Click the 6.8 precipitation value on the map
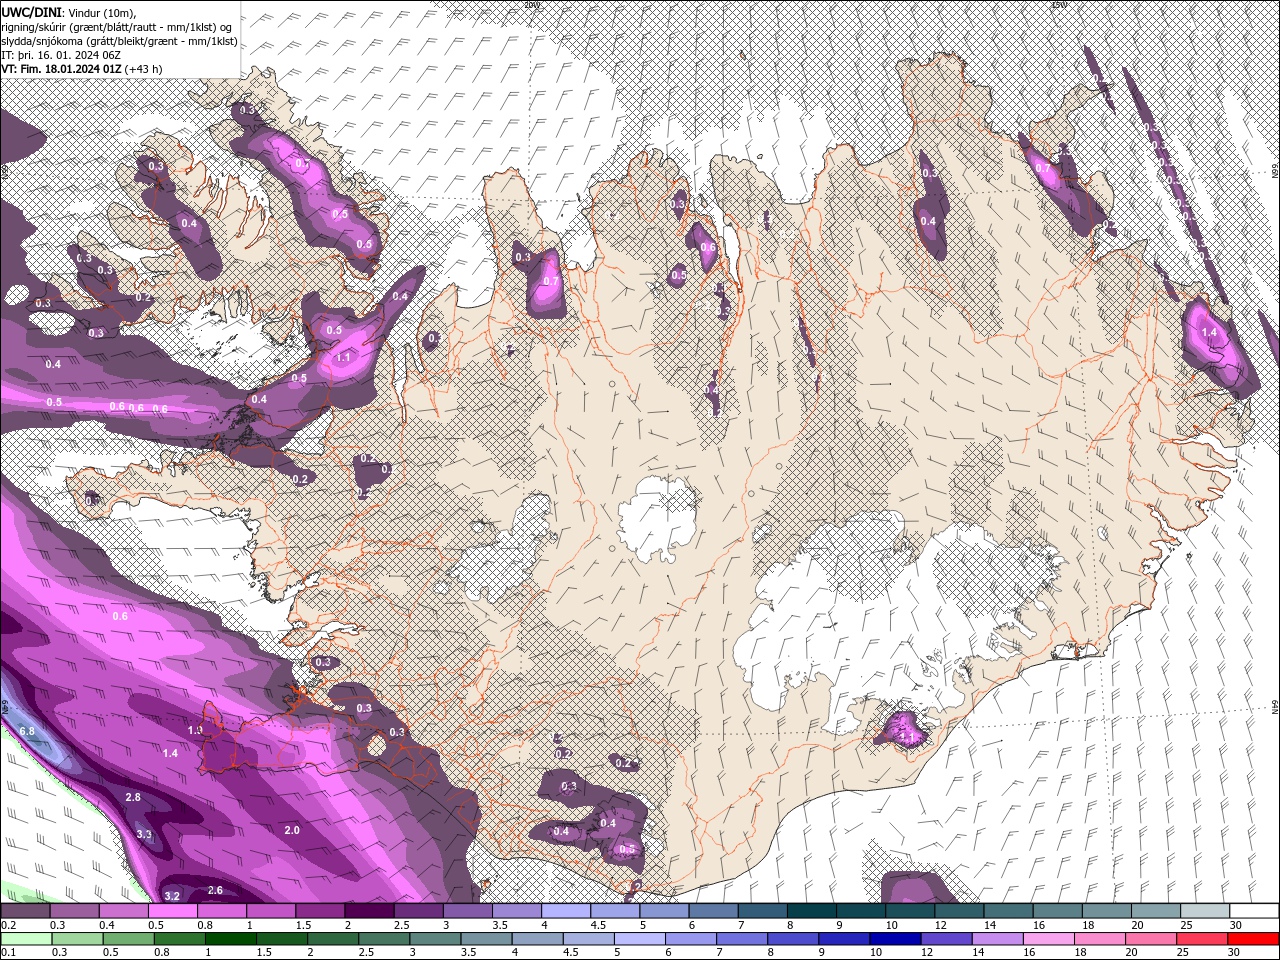The height and width of the screenshot is (960, 1280). click(x=27, y=731)
